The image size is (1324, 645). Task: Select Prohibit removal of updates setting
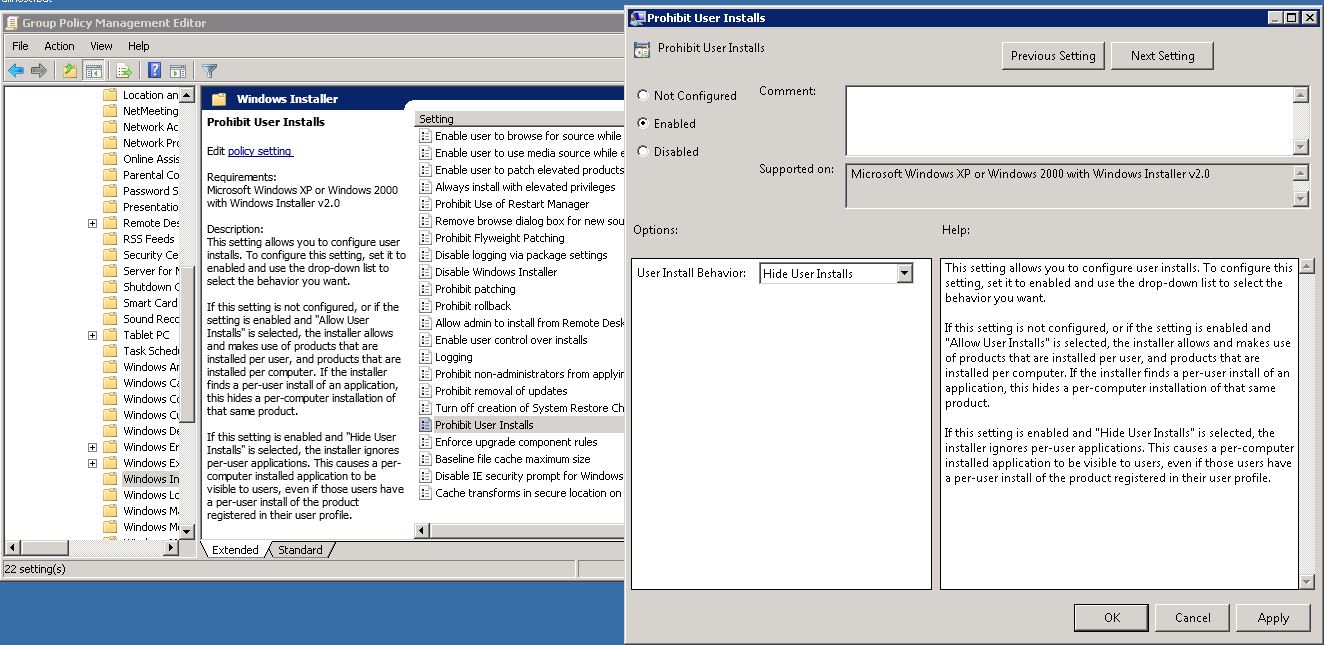tap(501, 391)
